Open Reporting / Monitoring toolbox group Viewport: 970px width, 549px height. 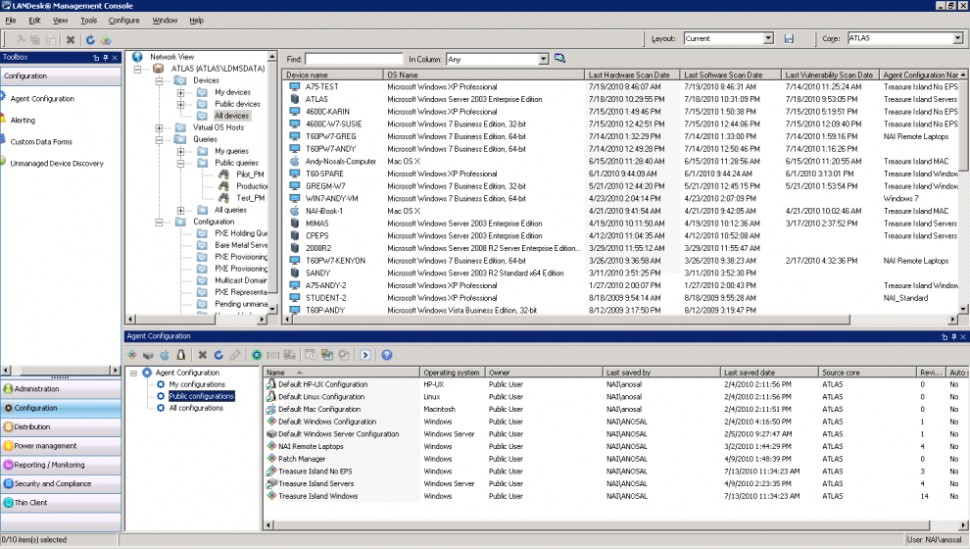click(61, 465)
